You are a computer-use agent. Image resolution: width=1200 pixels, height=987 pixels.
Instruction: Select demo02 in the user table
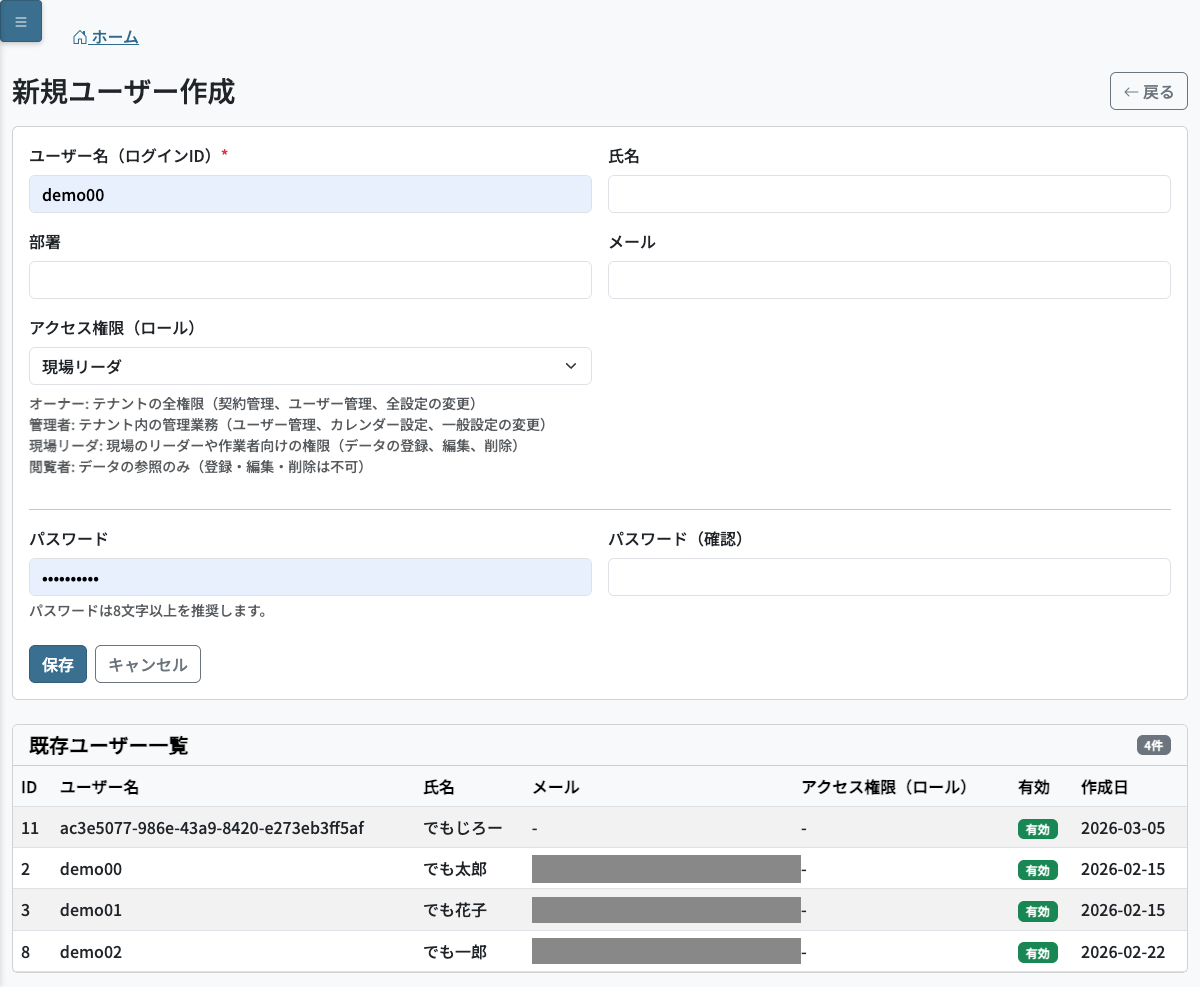pos(91,951)
